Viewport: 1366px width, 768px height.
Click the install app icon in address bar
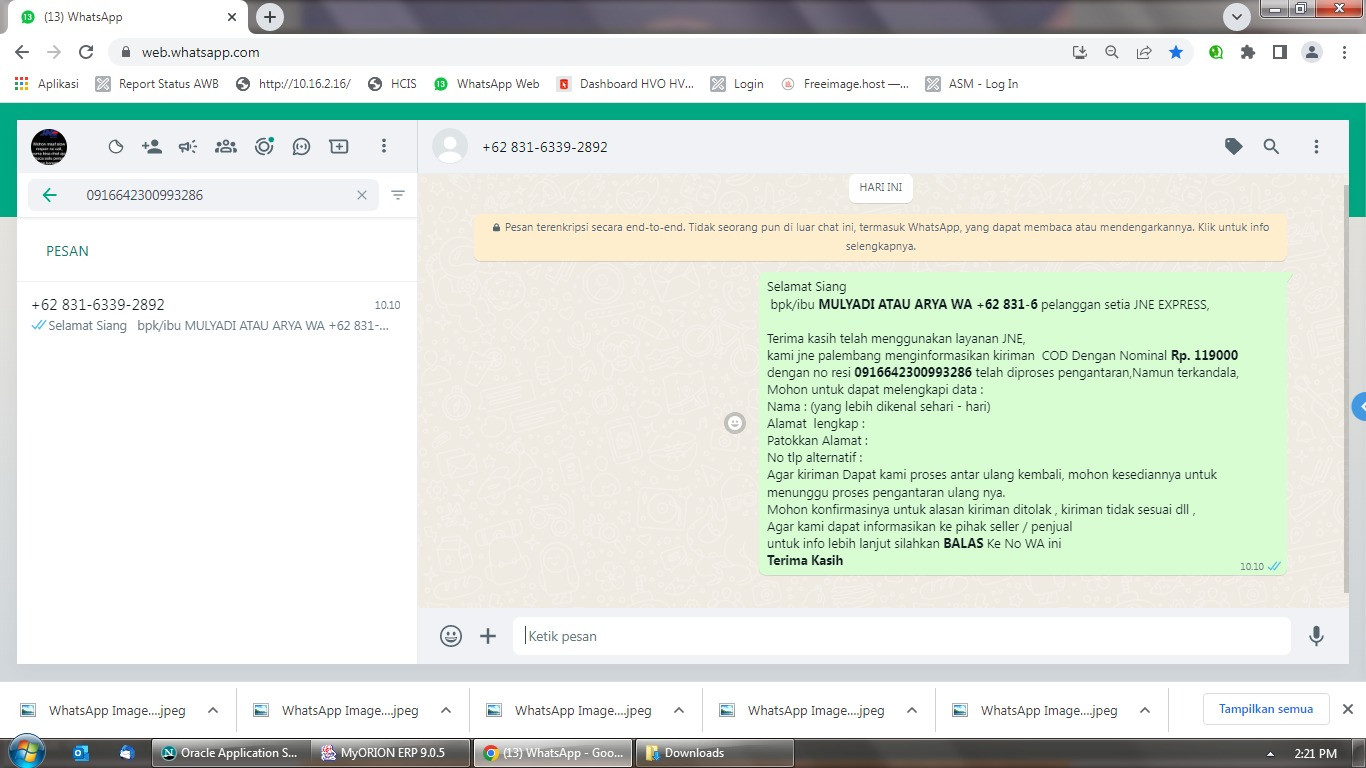[1079, 52]
